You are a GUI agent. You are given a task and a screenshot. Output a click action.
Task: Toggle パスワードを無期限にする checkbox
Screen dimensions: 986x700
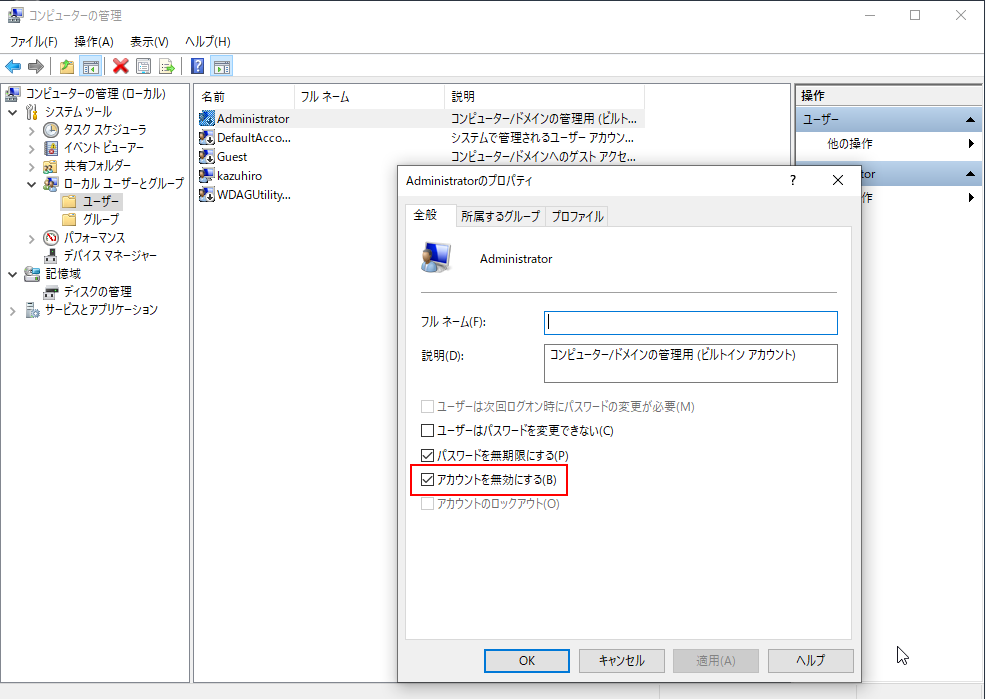point(428,456)
